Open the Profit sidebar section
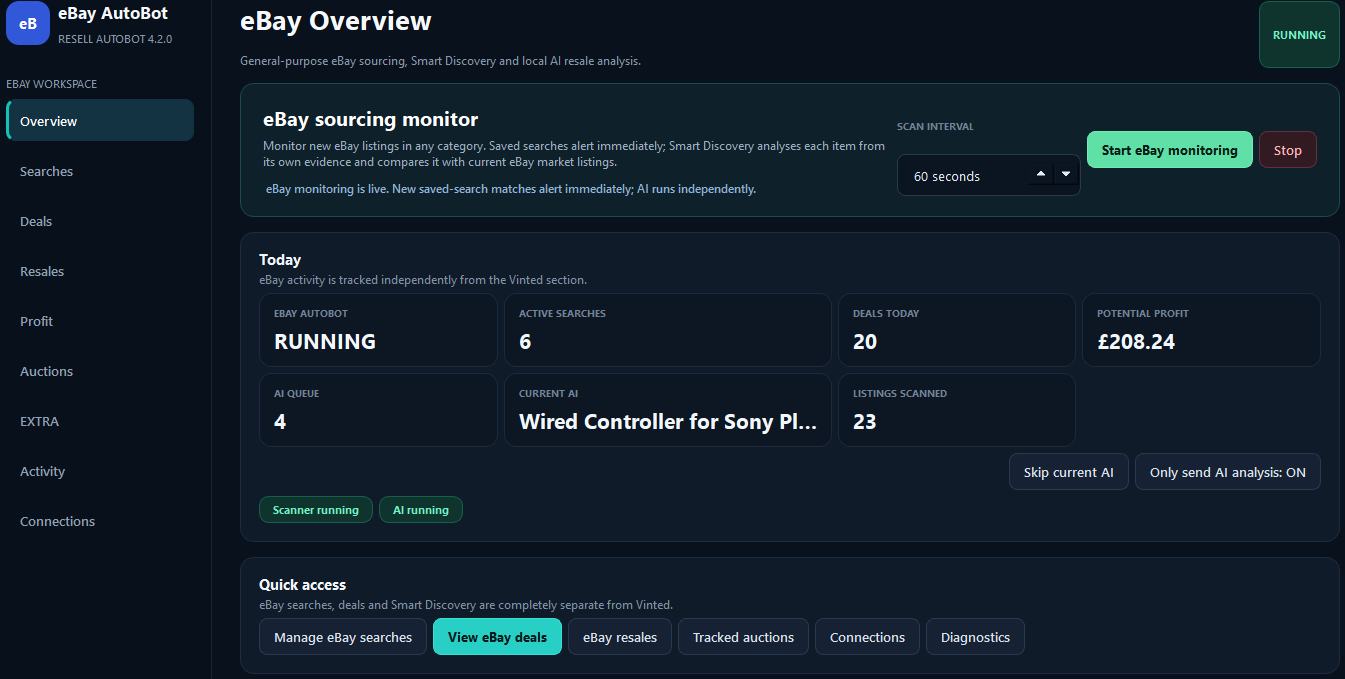1345x679 pixels. [x=100, y=321]
